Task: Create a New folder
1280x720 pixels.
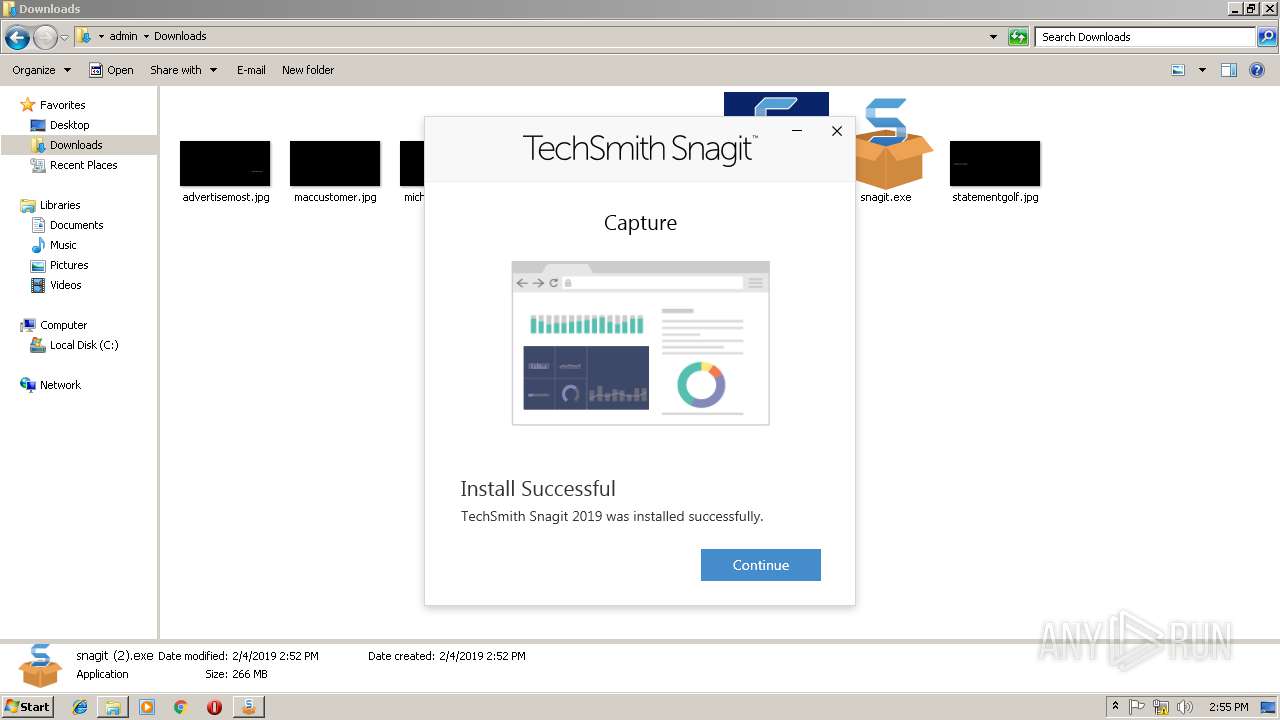Action: tap(308, 70)
